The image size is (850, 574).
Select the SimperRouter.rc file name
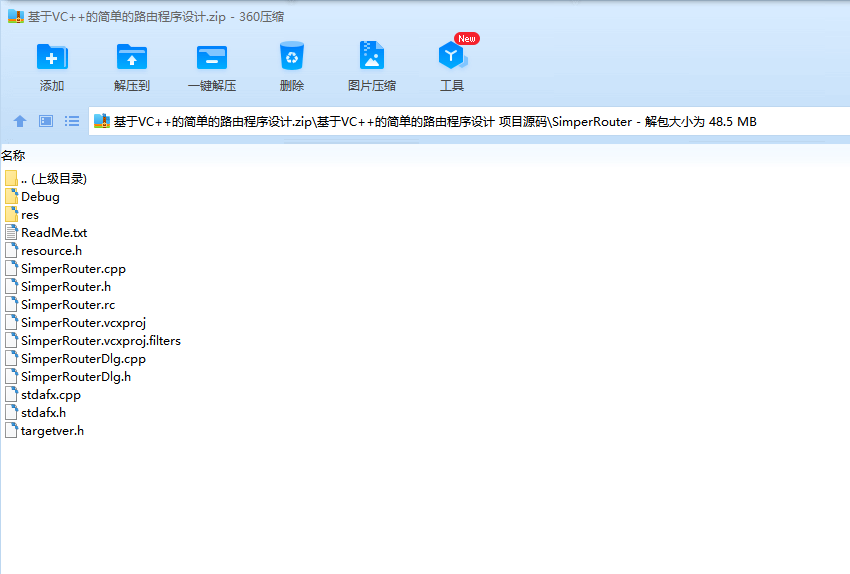[x=68, y=305]
